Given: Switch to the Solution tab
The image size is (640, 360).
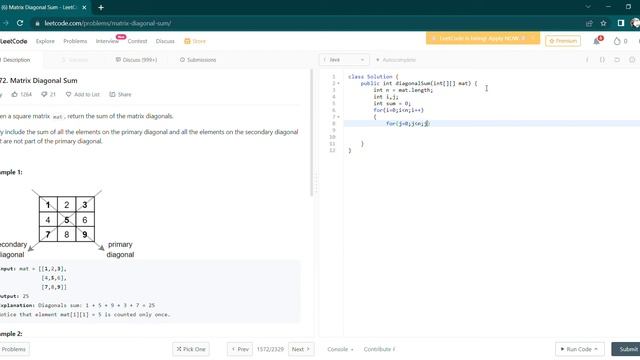Looking at the screenshot, I should click(x=75, y=60).
